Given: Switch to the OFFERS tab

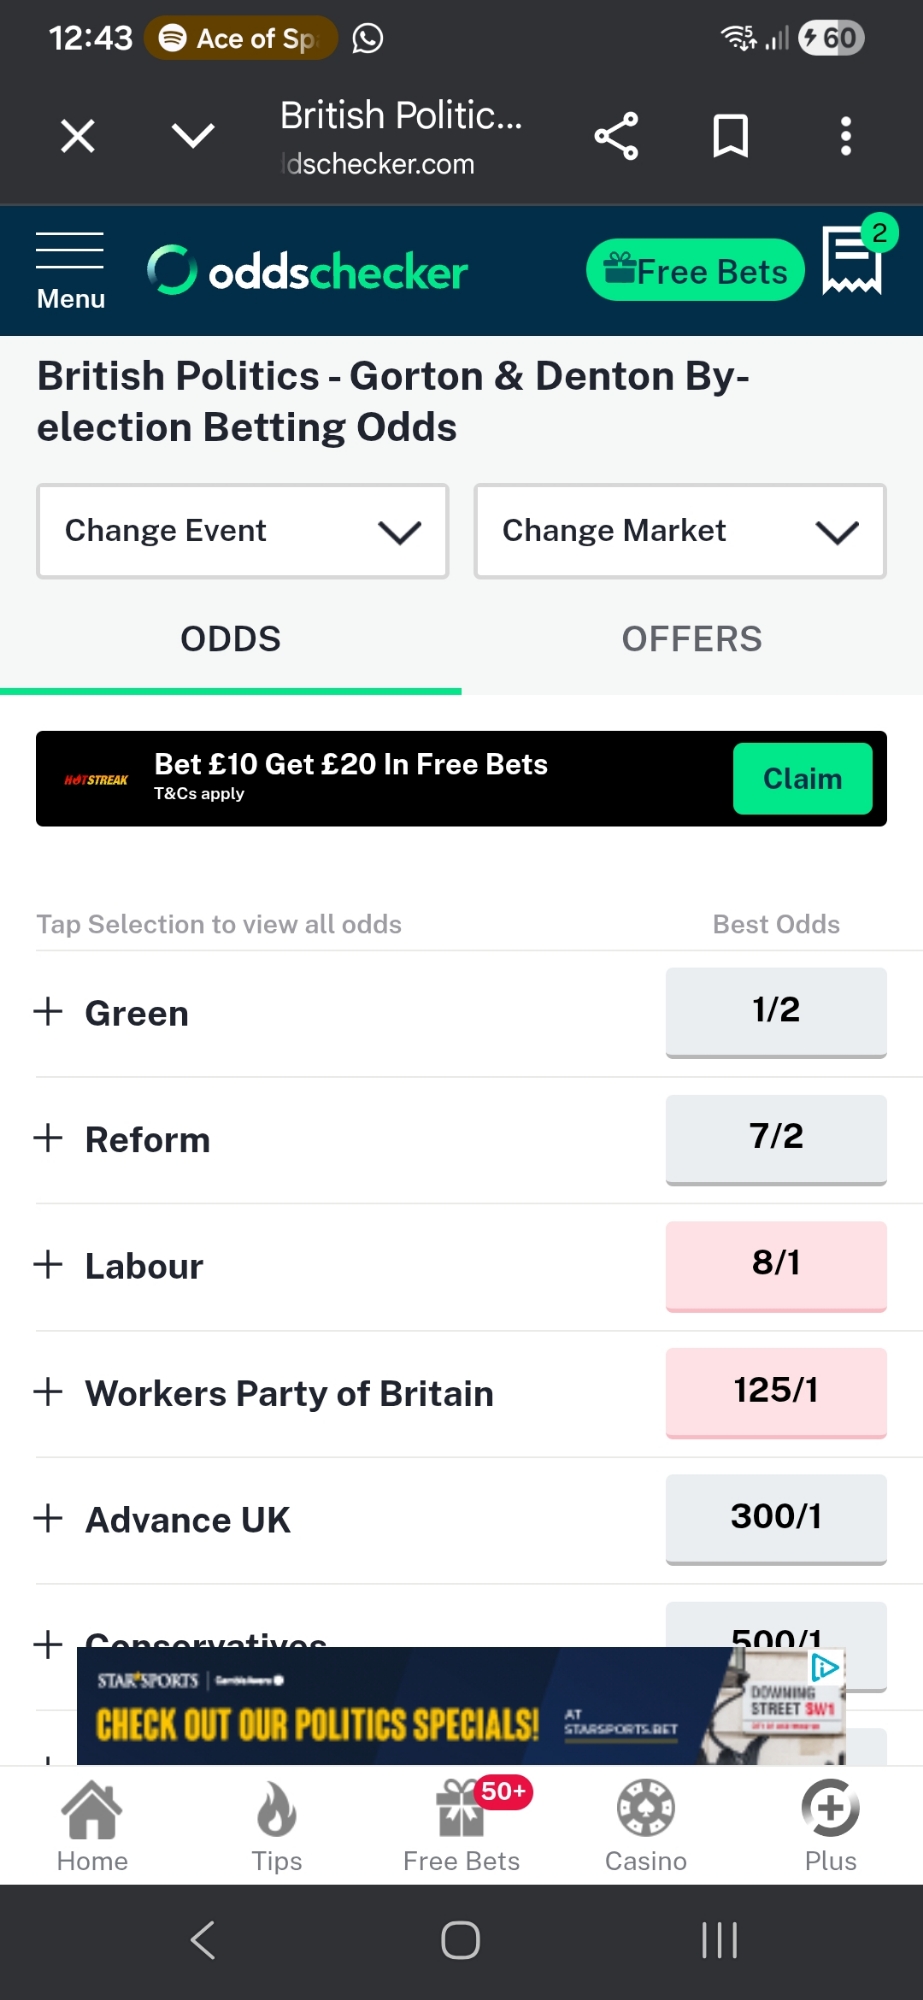Looking at the screenshot, I should [x=692, y=639].
